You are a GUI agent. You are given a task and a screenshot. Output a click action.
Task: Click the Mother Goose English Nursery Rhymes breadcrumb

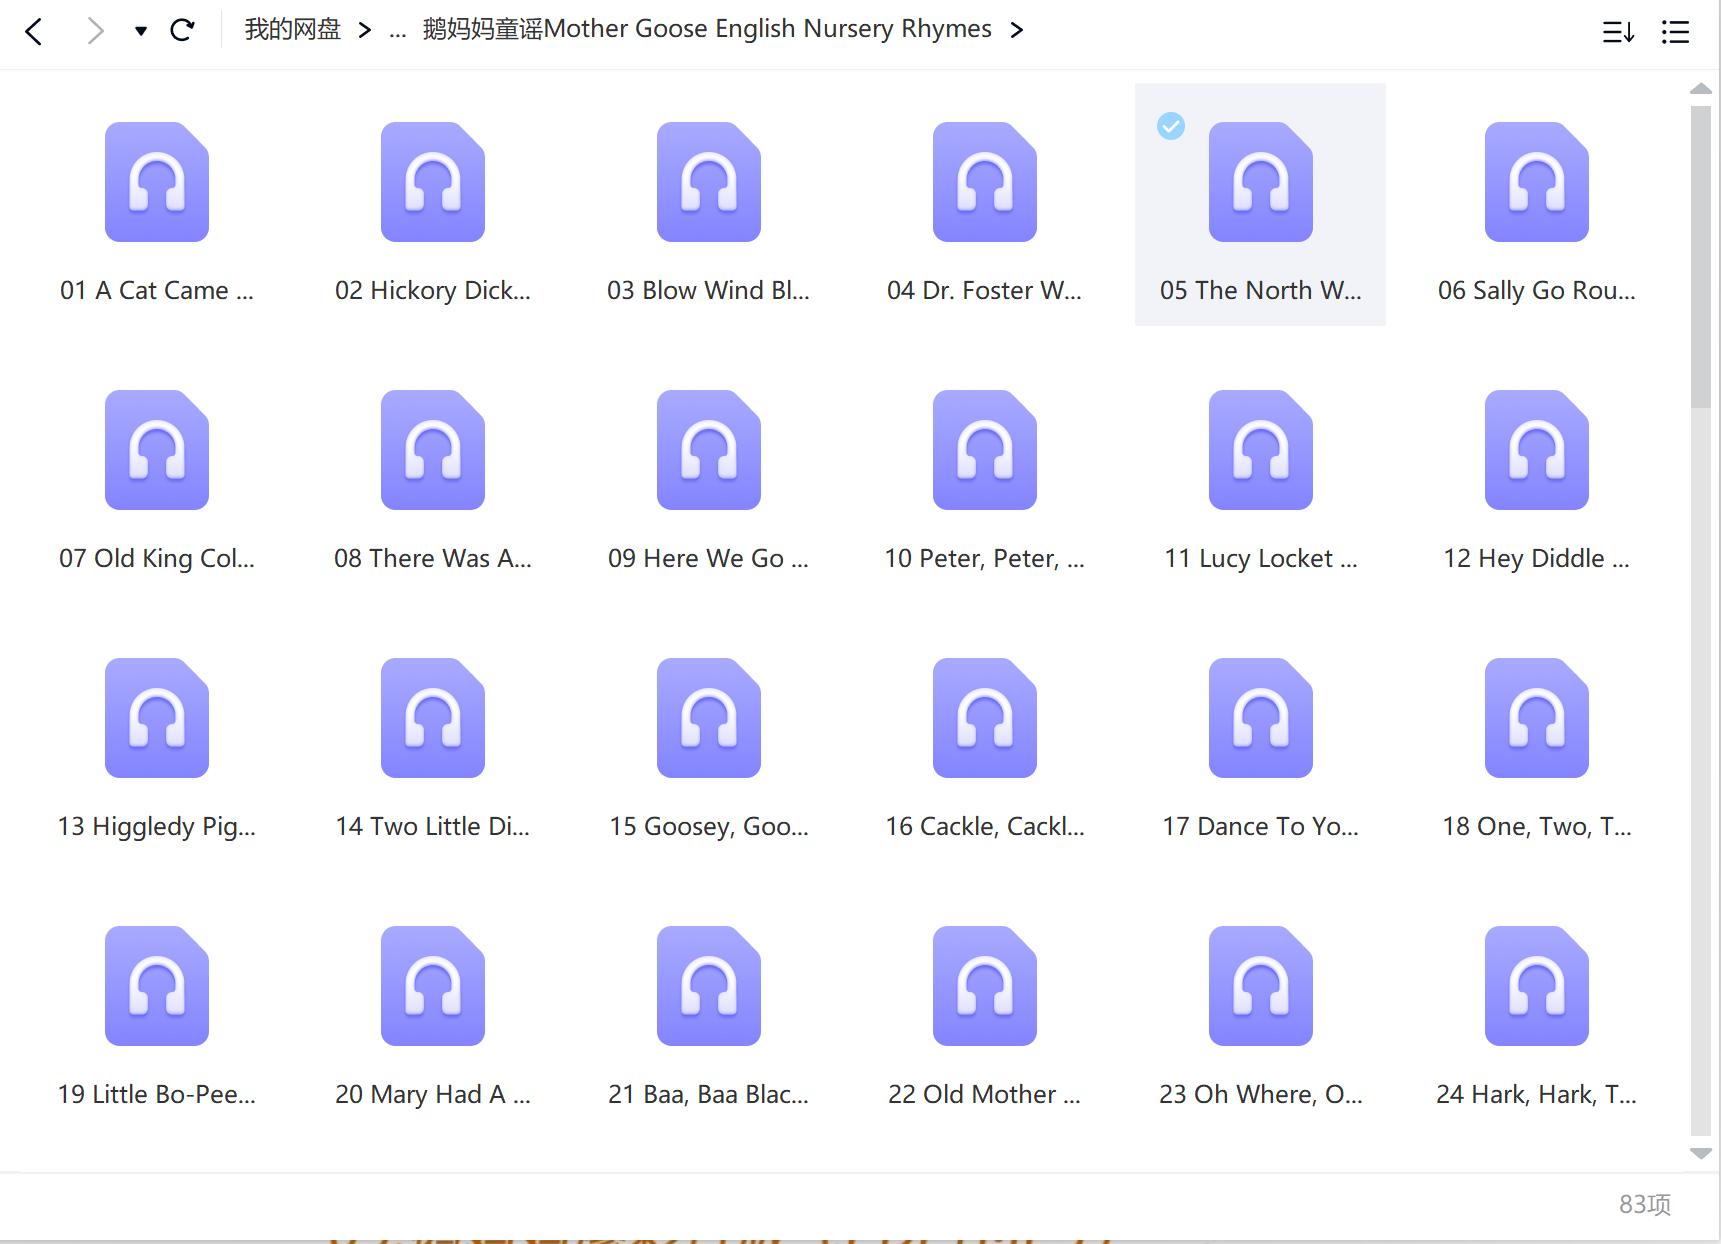706,30
